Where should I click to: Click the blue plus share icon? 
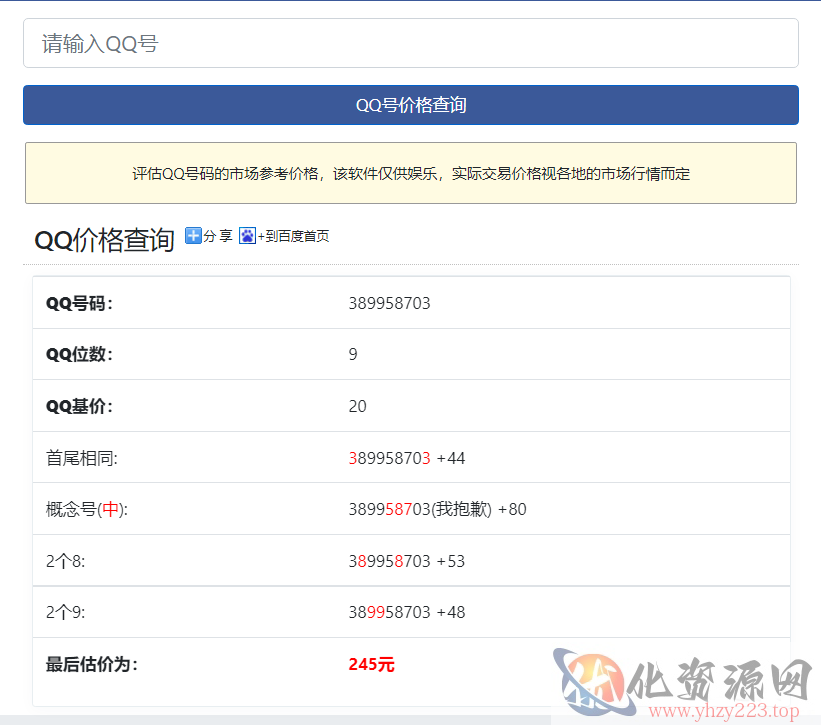[x=193, y=236]
